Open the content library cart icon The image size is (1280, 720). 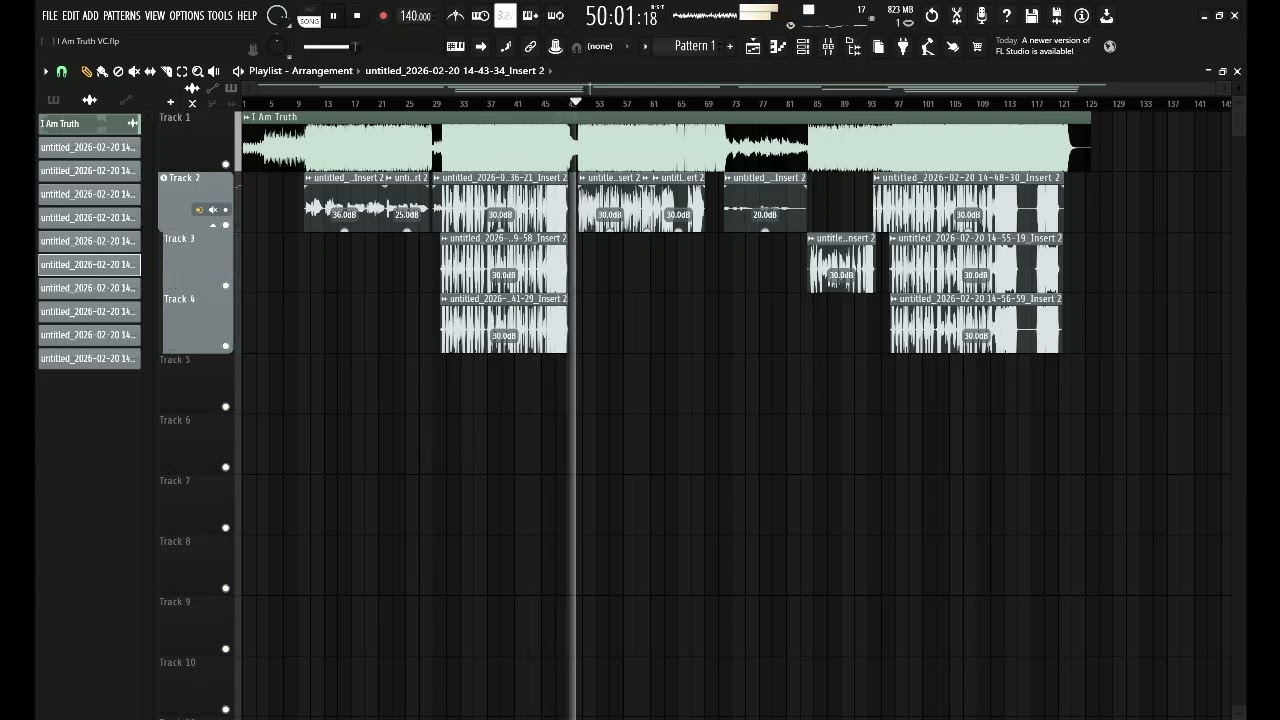pos(977,47)
